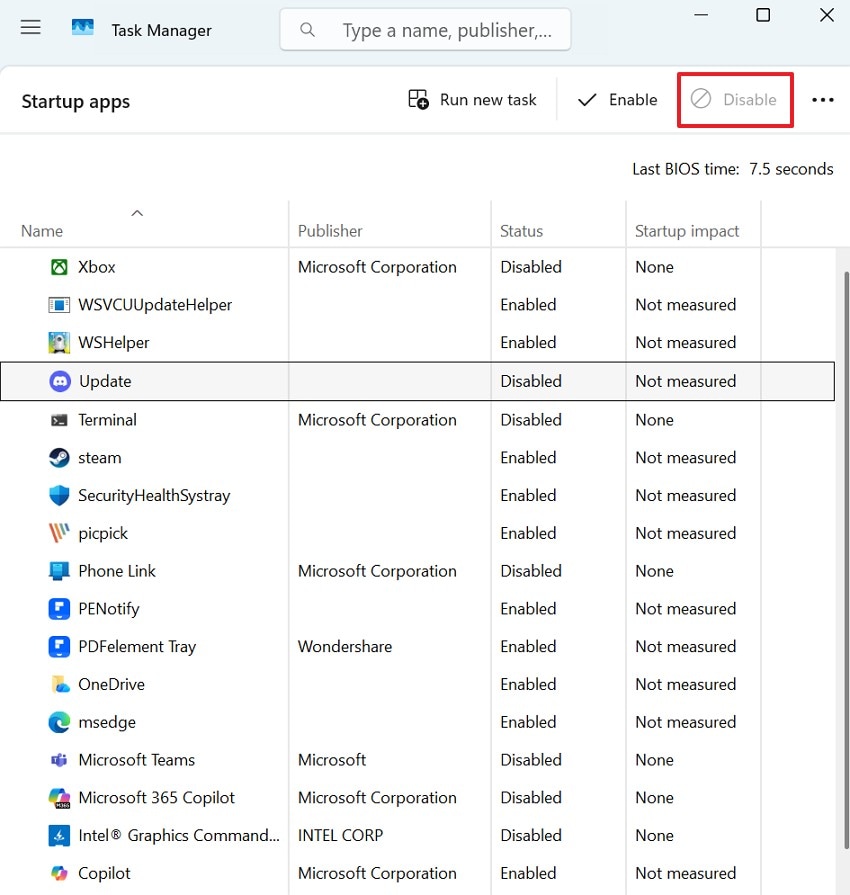Open the See more options menu
Screen dimensions: 850x895
click(x=822, y=100)
